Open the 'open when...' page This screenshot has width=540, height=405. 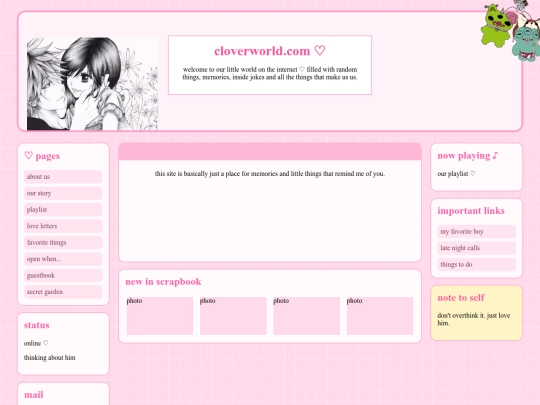click(63, 259)
